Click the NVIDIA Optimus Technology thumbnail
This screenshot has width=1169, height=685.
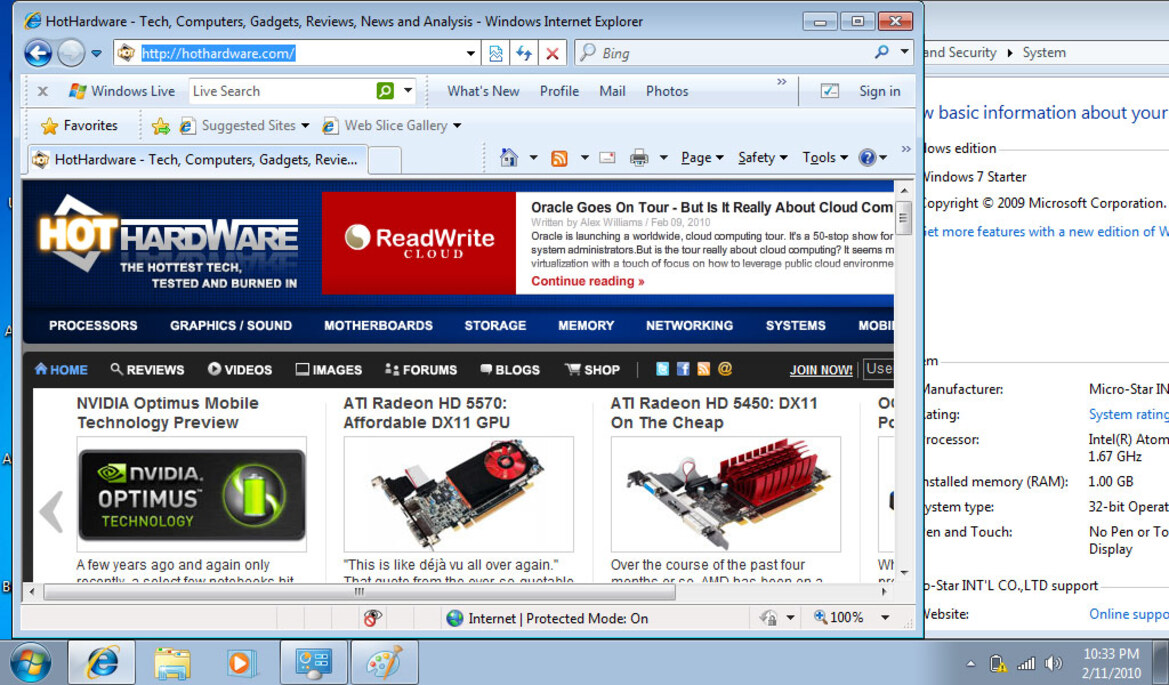[192, 494]
